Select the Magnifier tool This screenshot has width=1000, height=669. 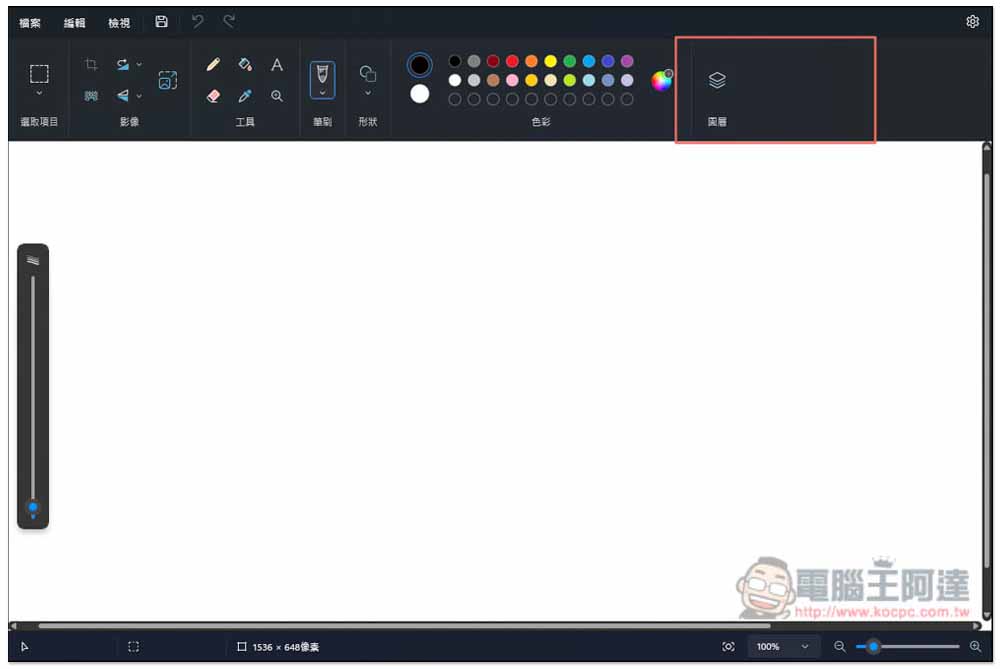click(x=277, y=96)
